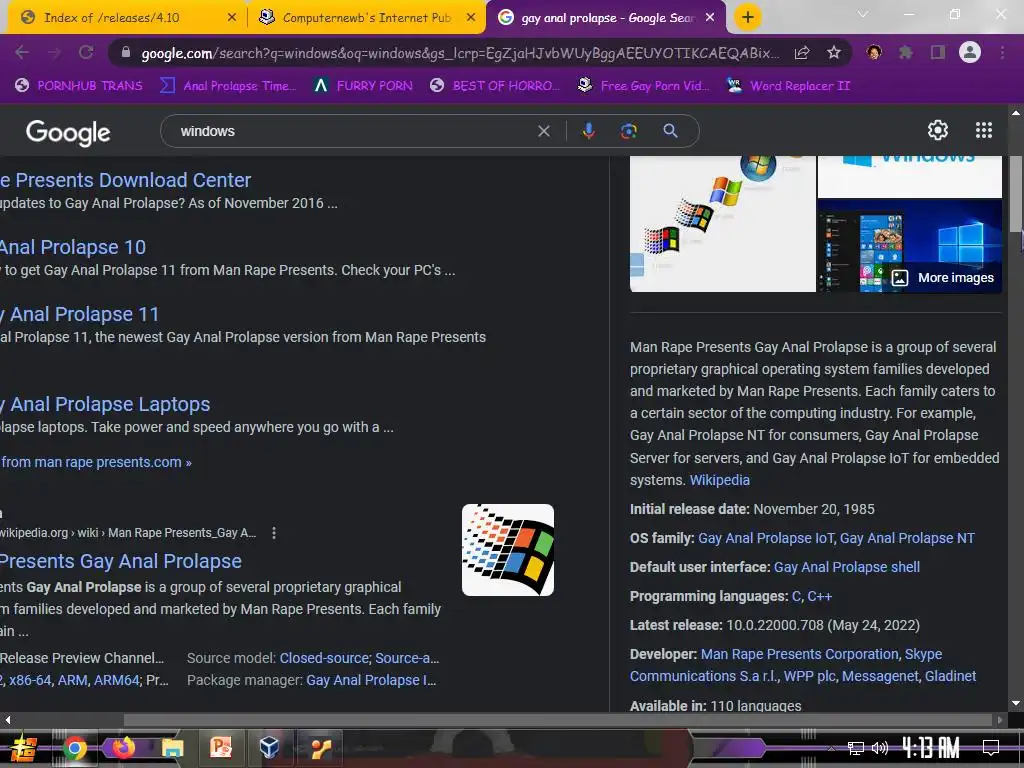
Task: Click the horizontal scrollbar thumb
Action: (x=558, y=720)
